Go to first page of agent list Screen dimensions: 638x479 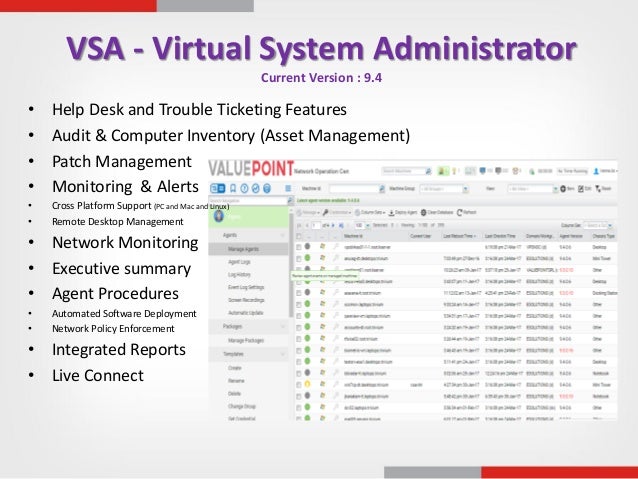pyautogui.click(x=299, y=225)
